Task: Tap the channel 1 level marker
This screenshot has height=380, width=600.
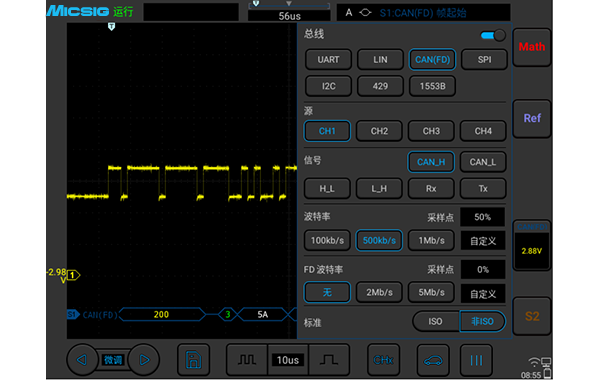Action: [x=72, y=275]
